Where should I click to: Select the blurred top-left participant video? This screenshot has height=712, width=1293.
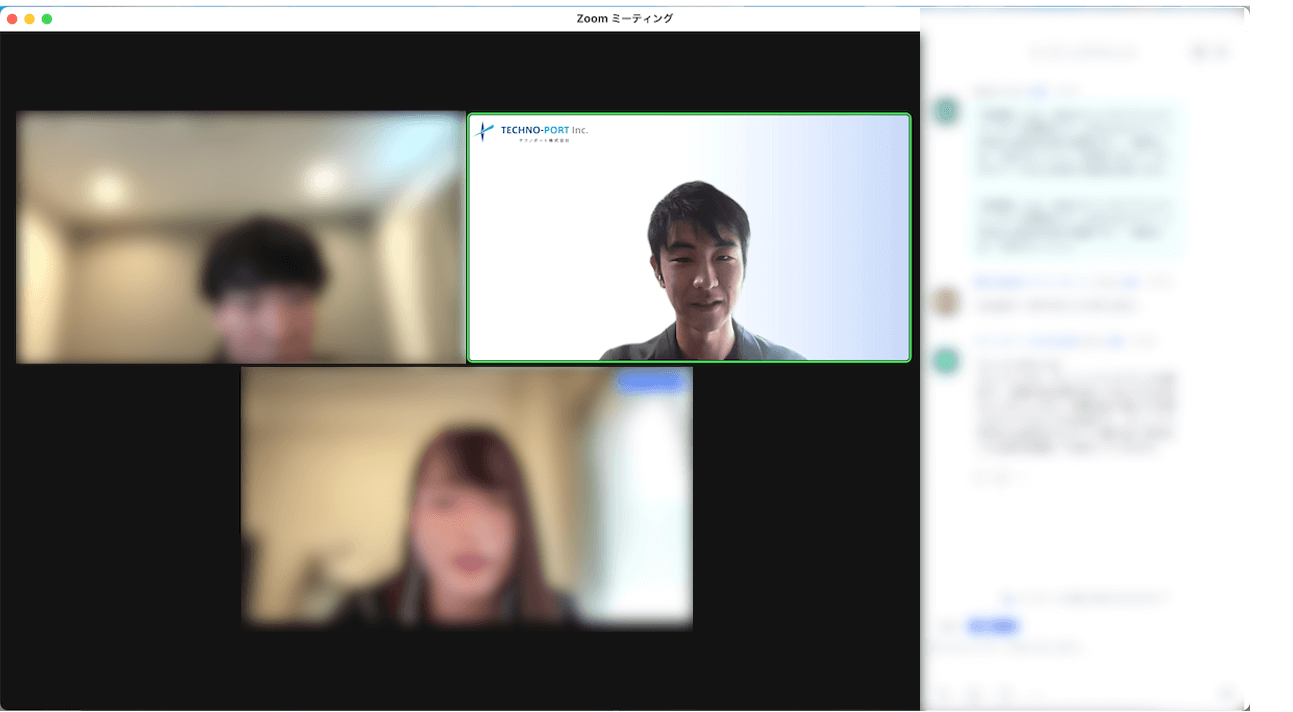point(240,237)
